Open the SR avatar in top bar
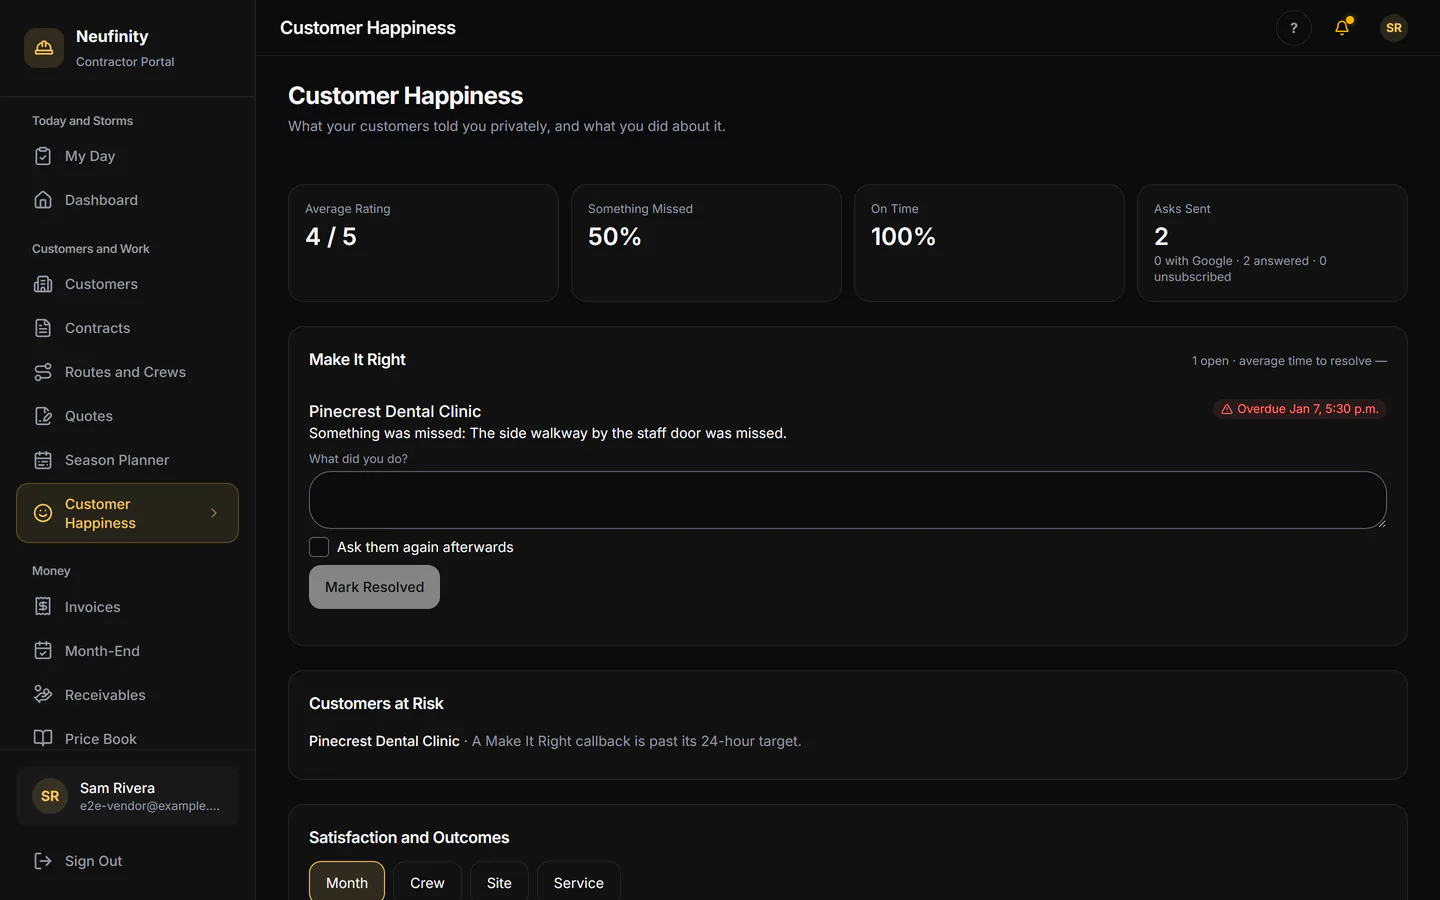This screenshot has width=1440, height=900. [x=1394, y=28]
